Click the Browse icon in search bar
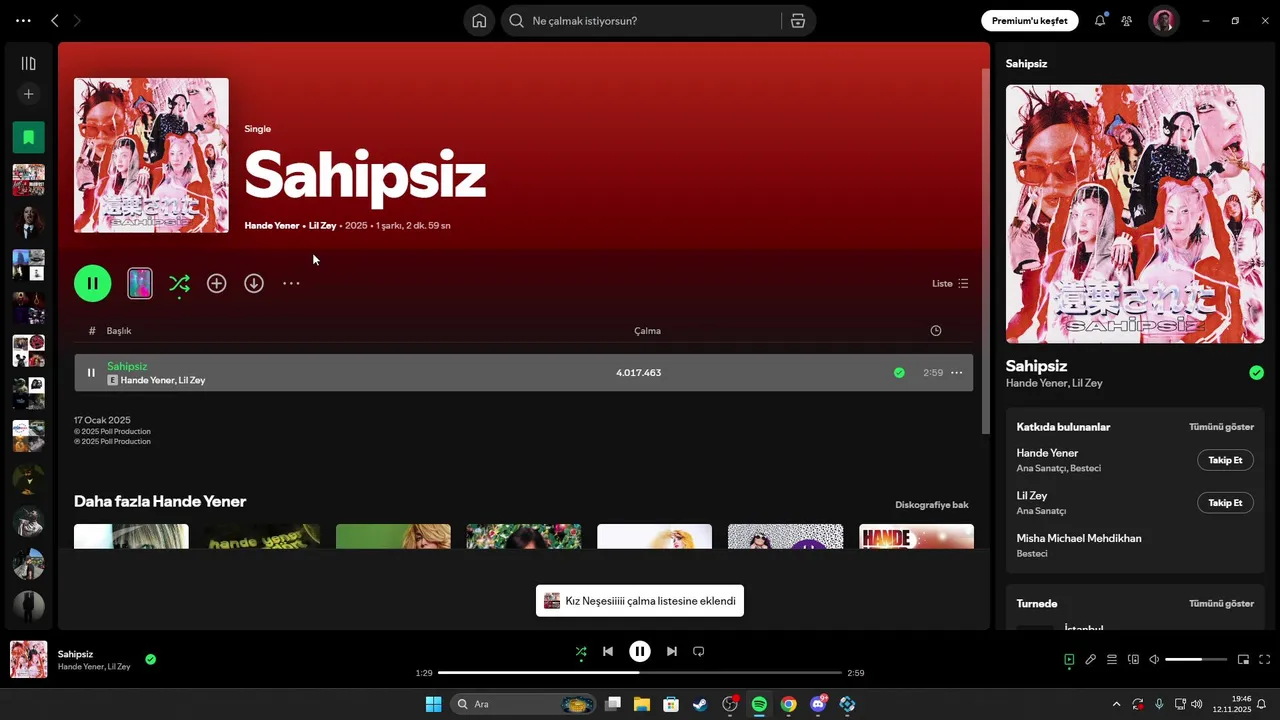 coord(797,20)
